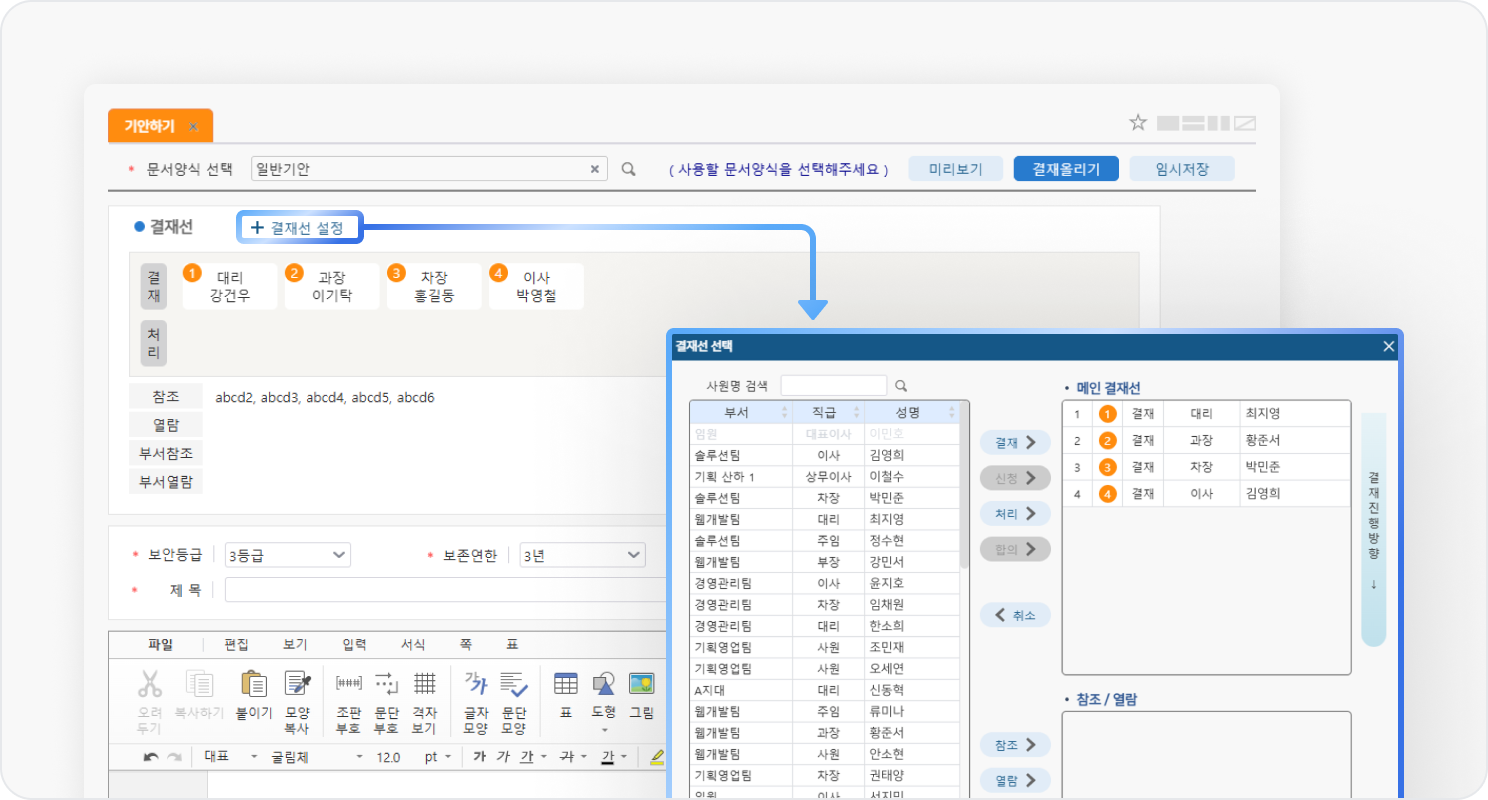This screenshot has width=1488, height=800.
Task: Open the 보존연한 3년 dropdown
Action: pos(583,555)
